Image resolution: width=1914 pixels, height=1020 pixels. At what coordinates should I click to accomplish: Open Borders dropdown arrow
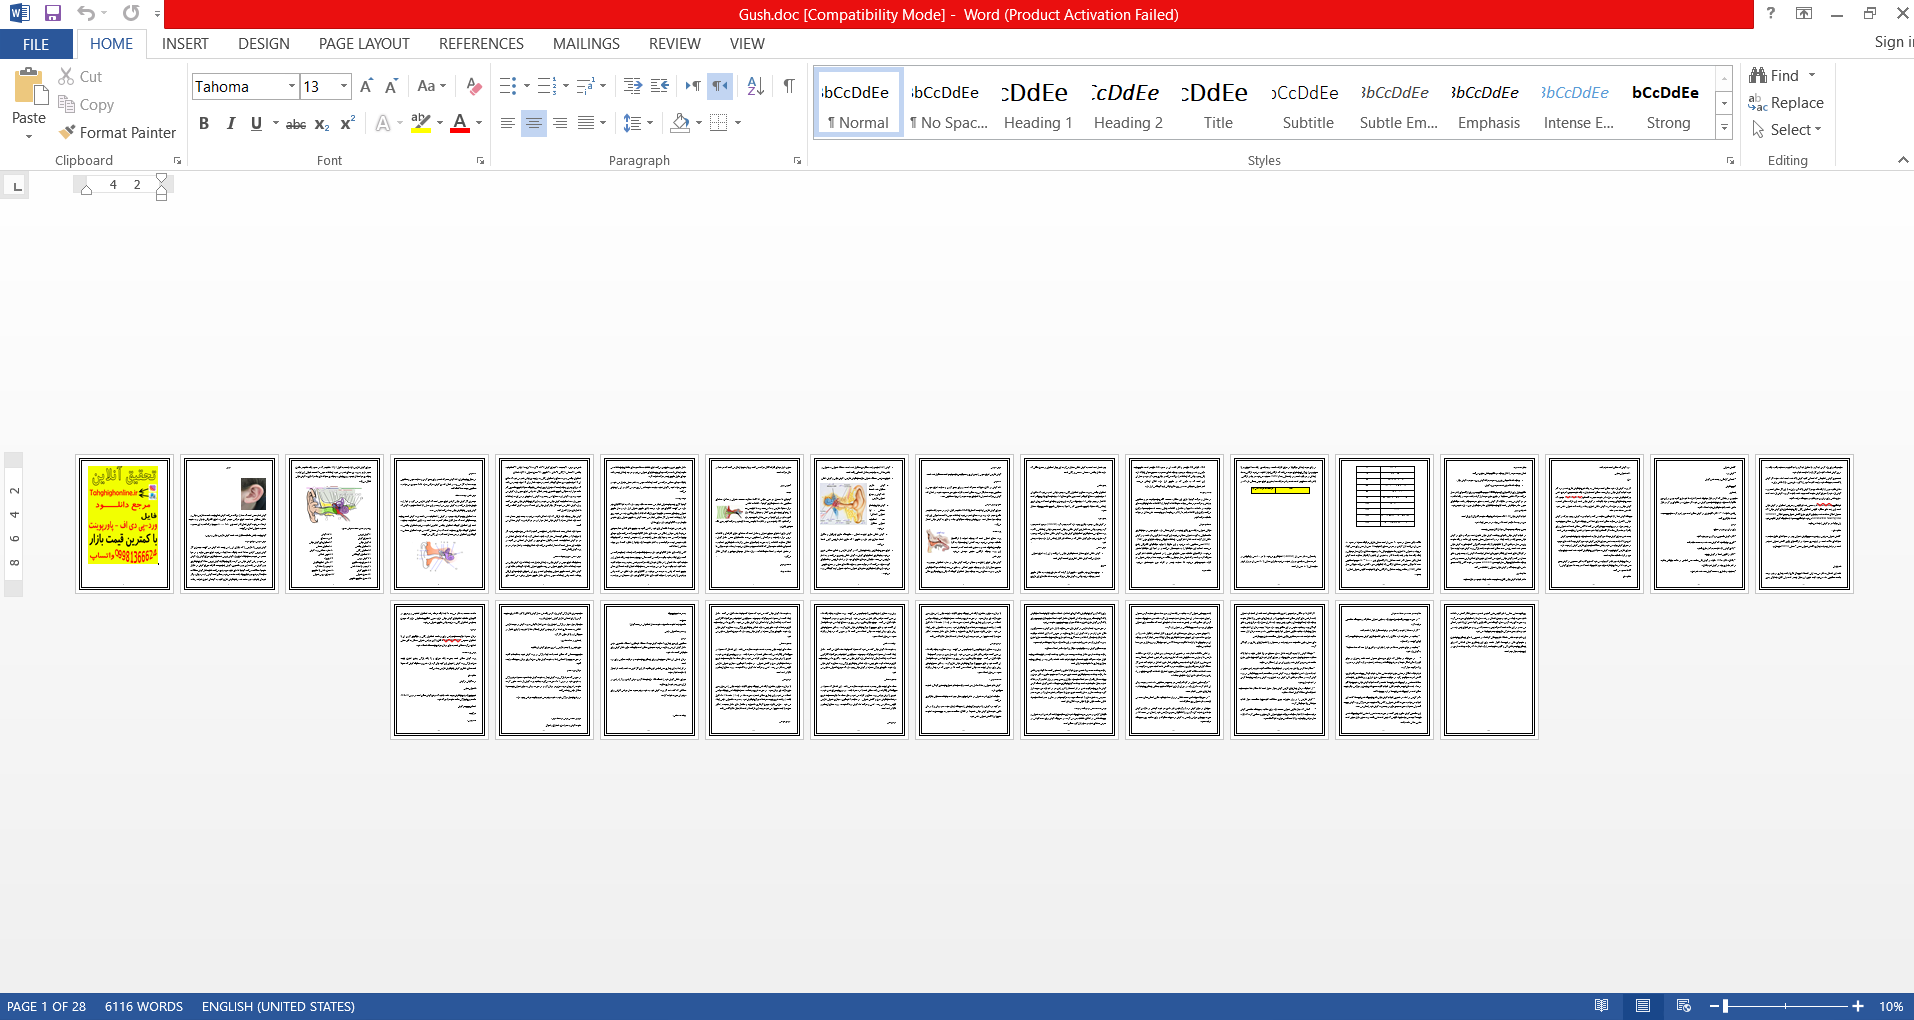click(738, 123)
